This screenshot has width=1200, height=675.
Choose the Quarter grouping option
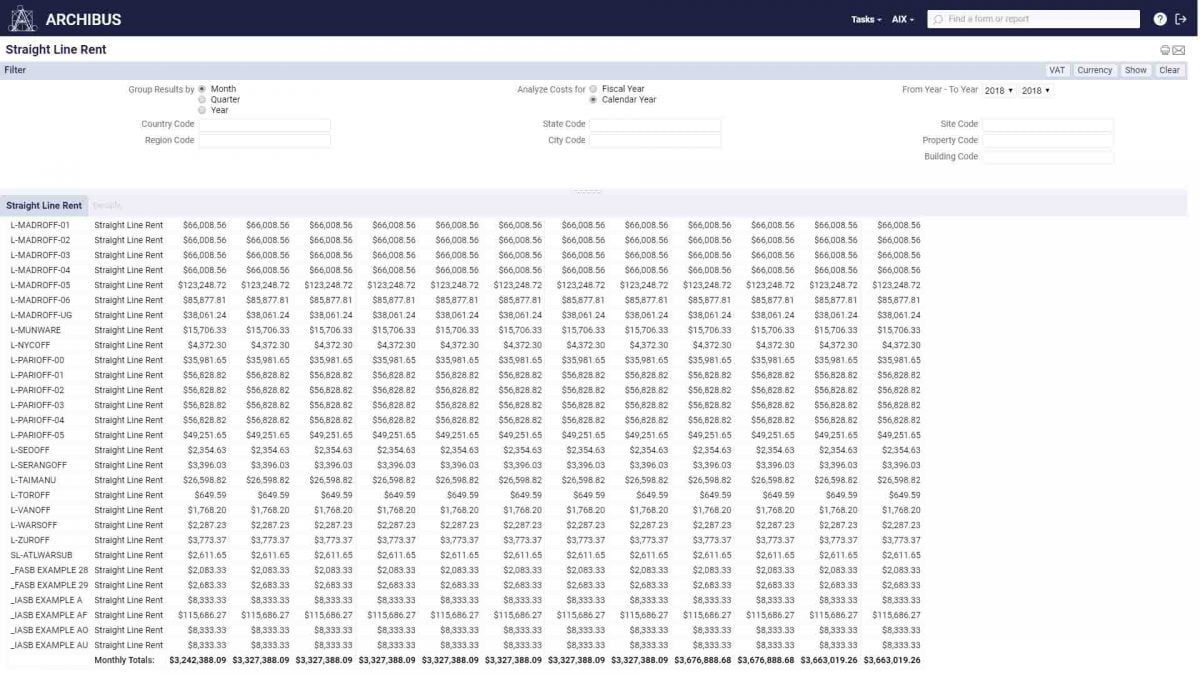coord(201,99)
